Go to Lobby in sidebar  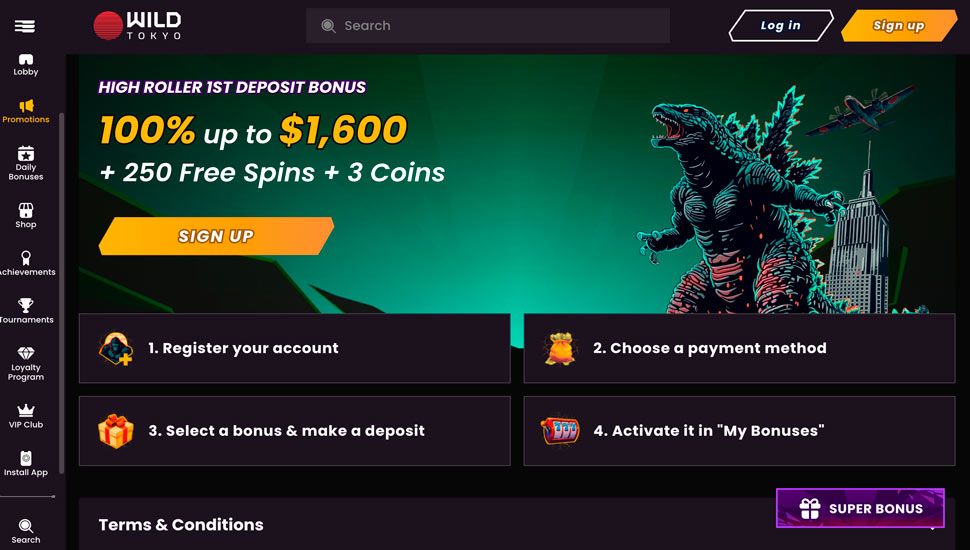point(26,63)
